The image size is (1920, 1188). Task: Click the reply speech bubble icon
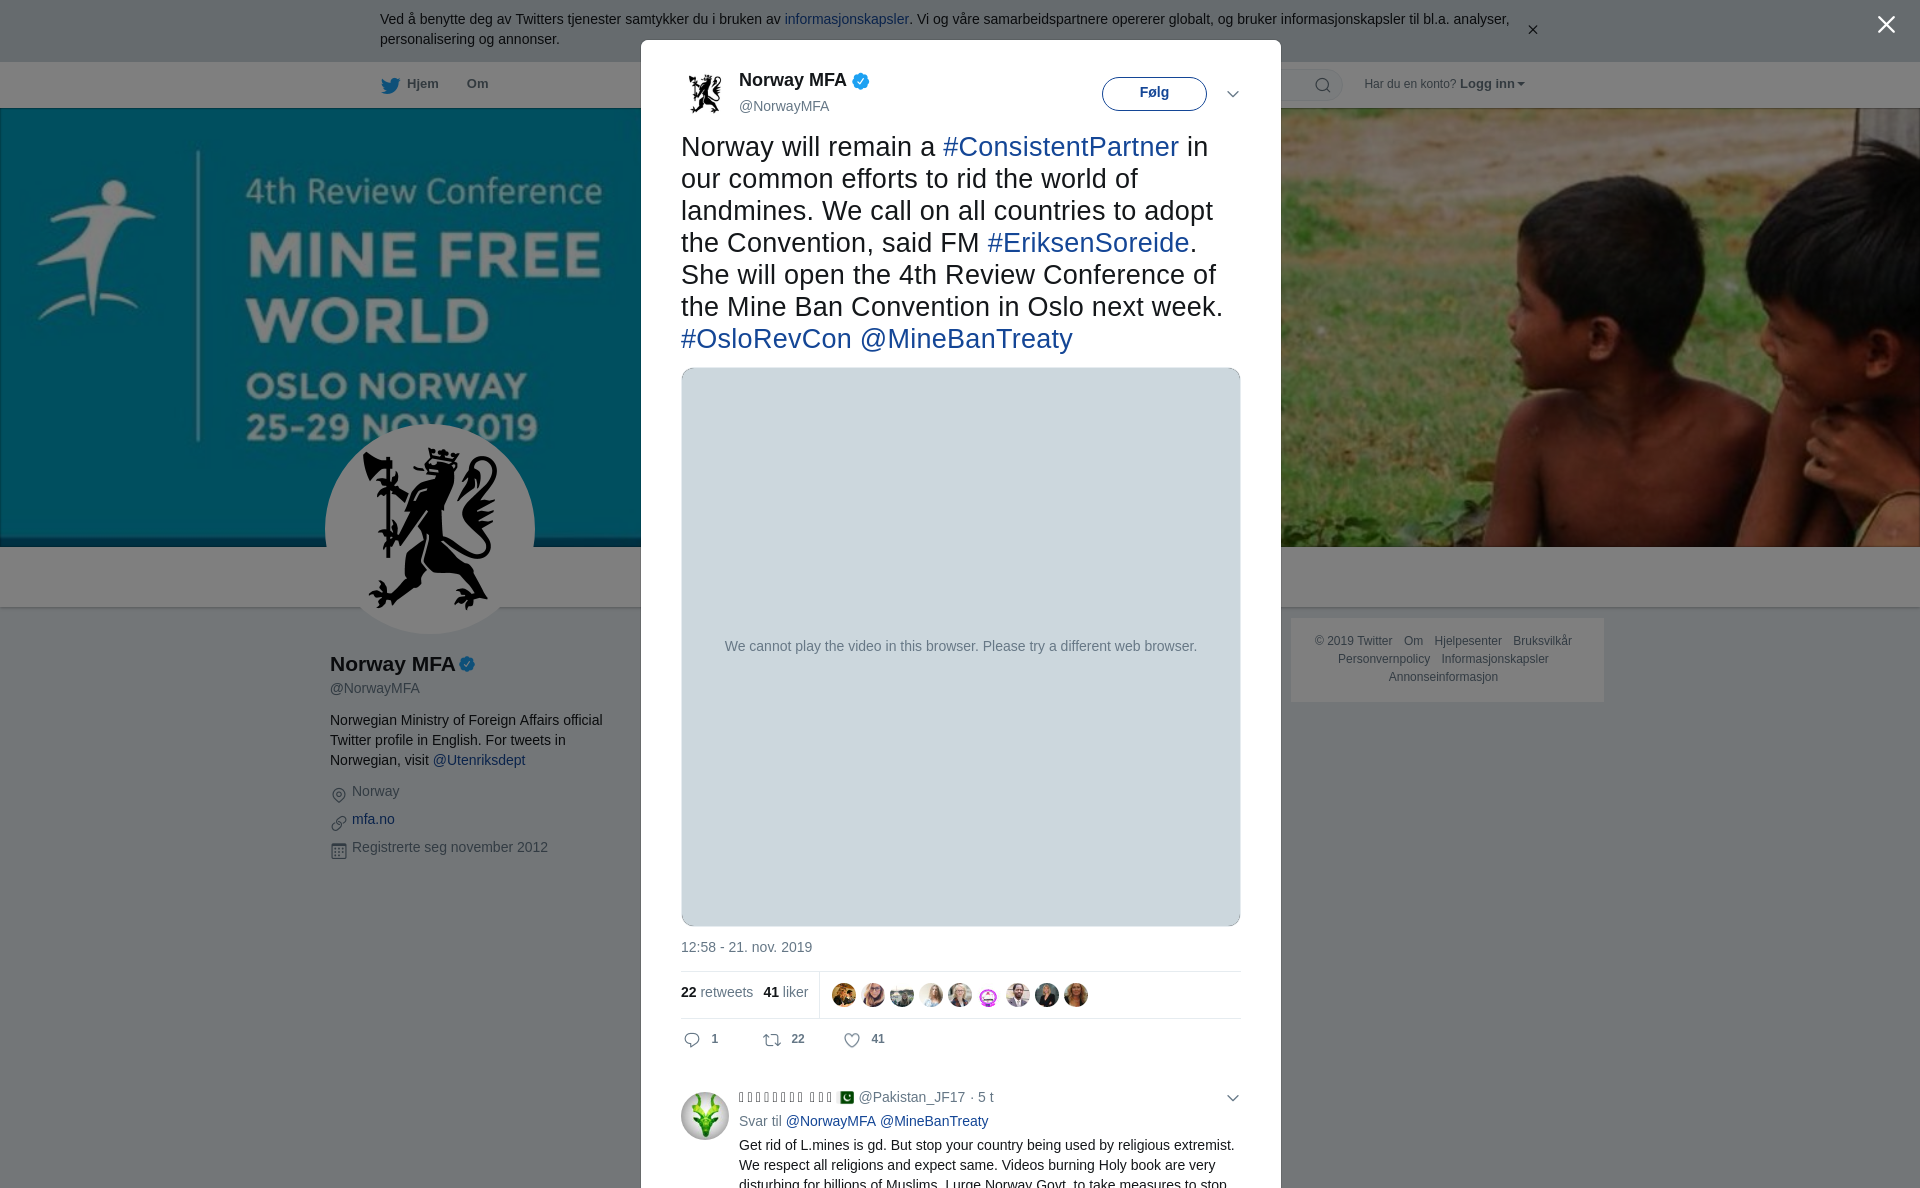point(692,1040)
